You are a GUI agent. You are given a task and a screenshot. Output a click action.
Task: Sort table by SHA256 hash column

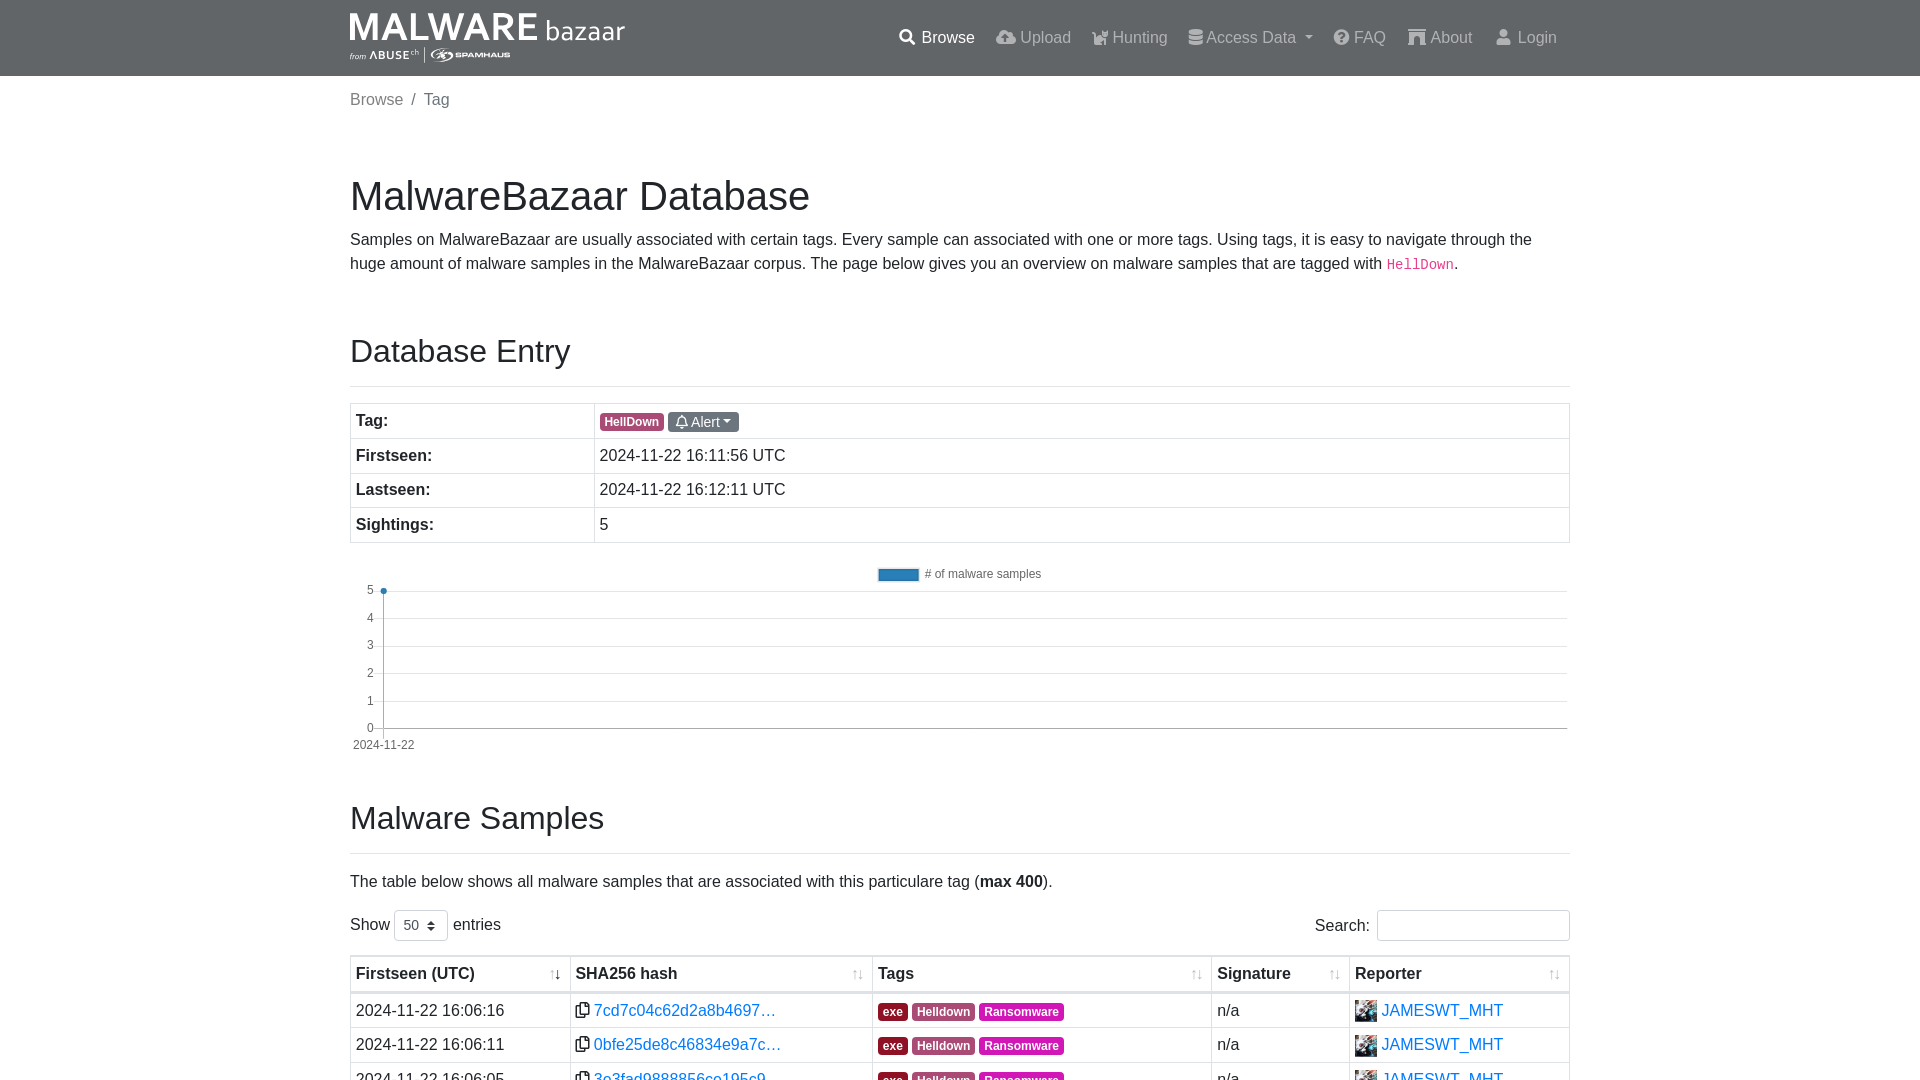(x=721, y=974)
